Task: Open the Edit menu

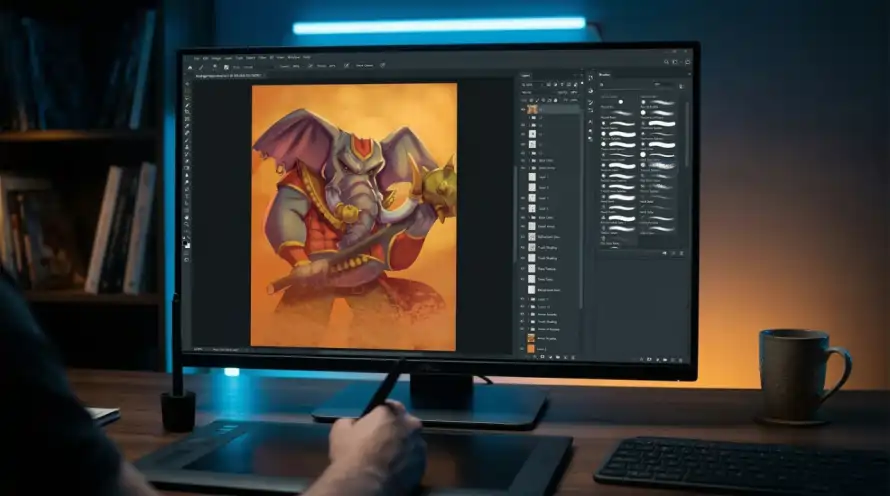Action: click(205, 58)
